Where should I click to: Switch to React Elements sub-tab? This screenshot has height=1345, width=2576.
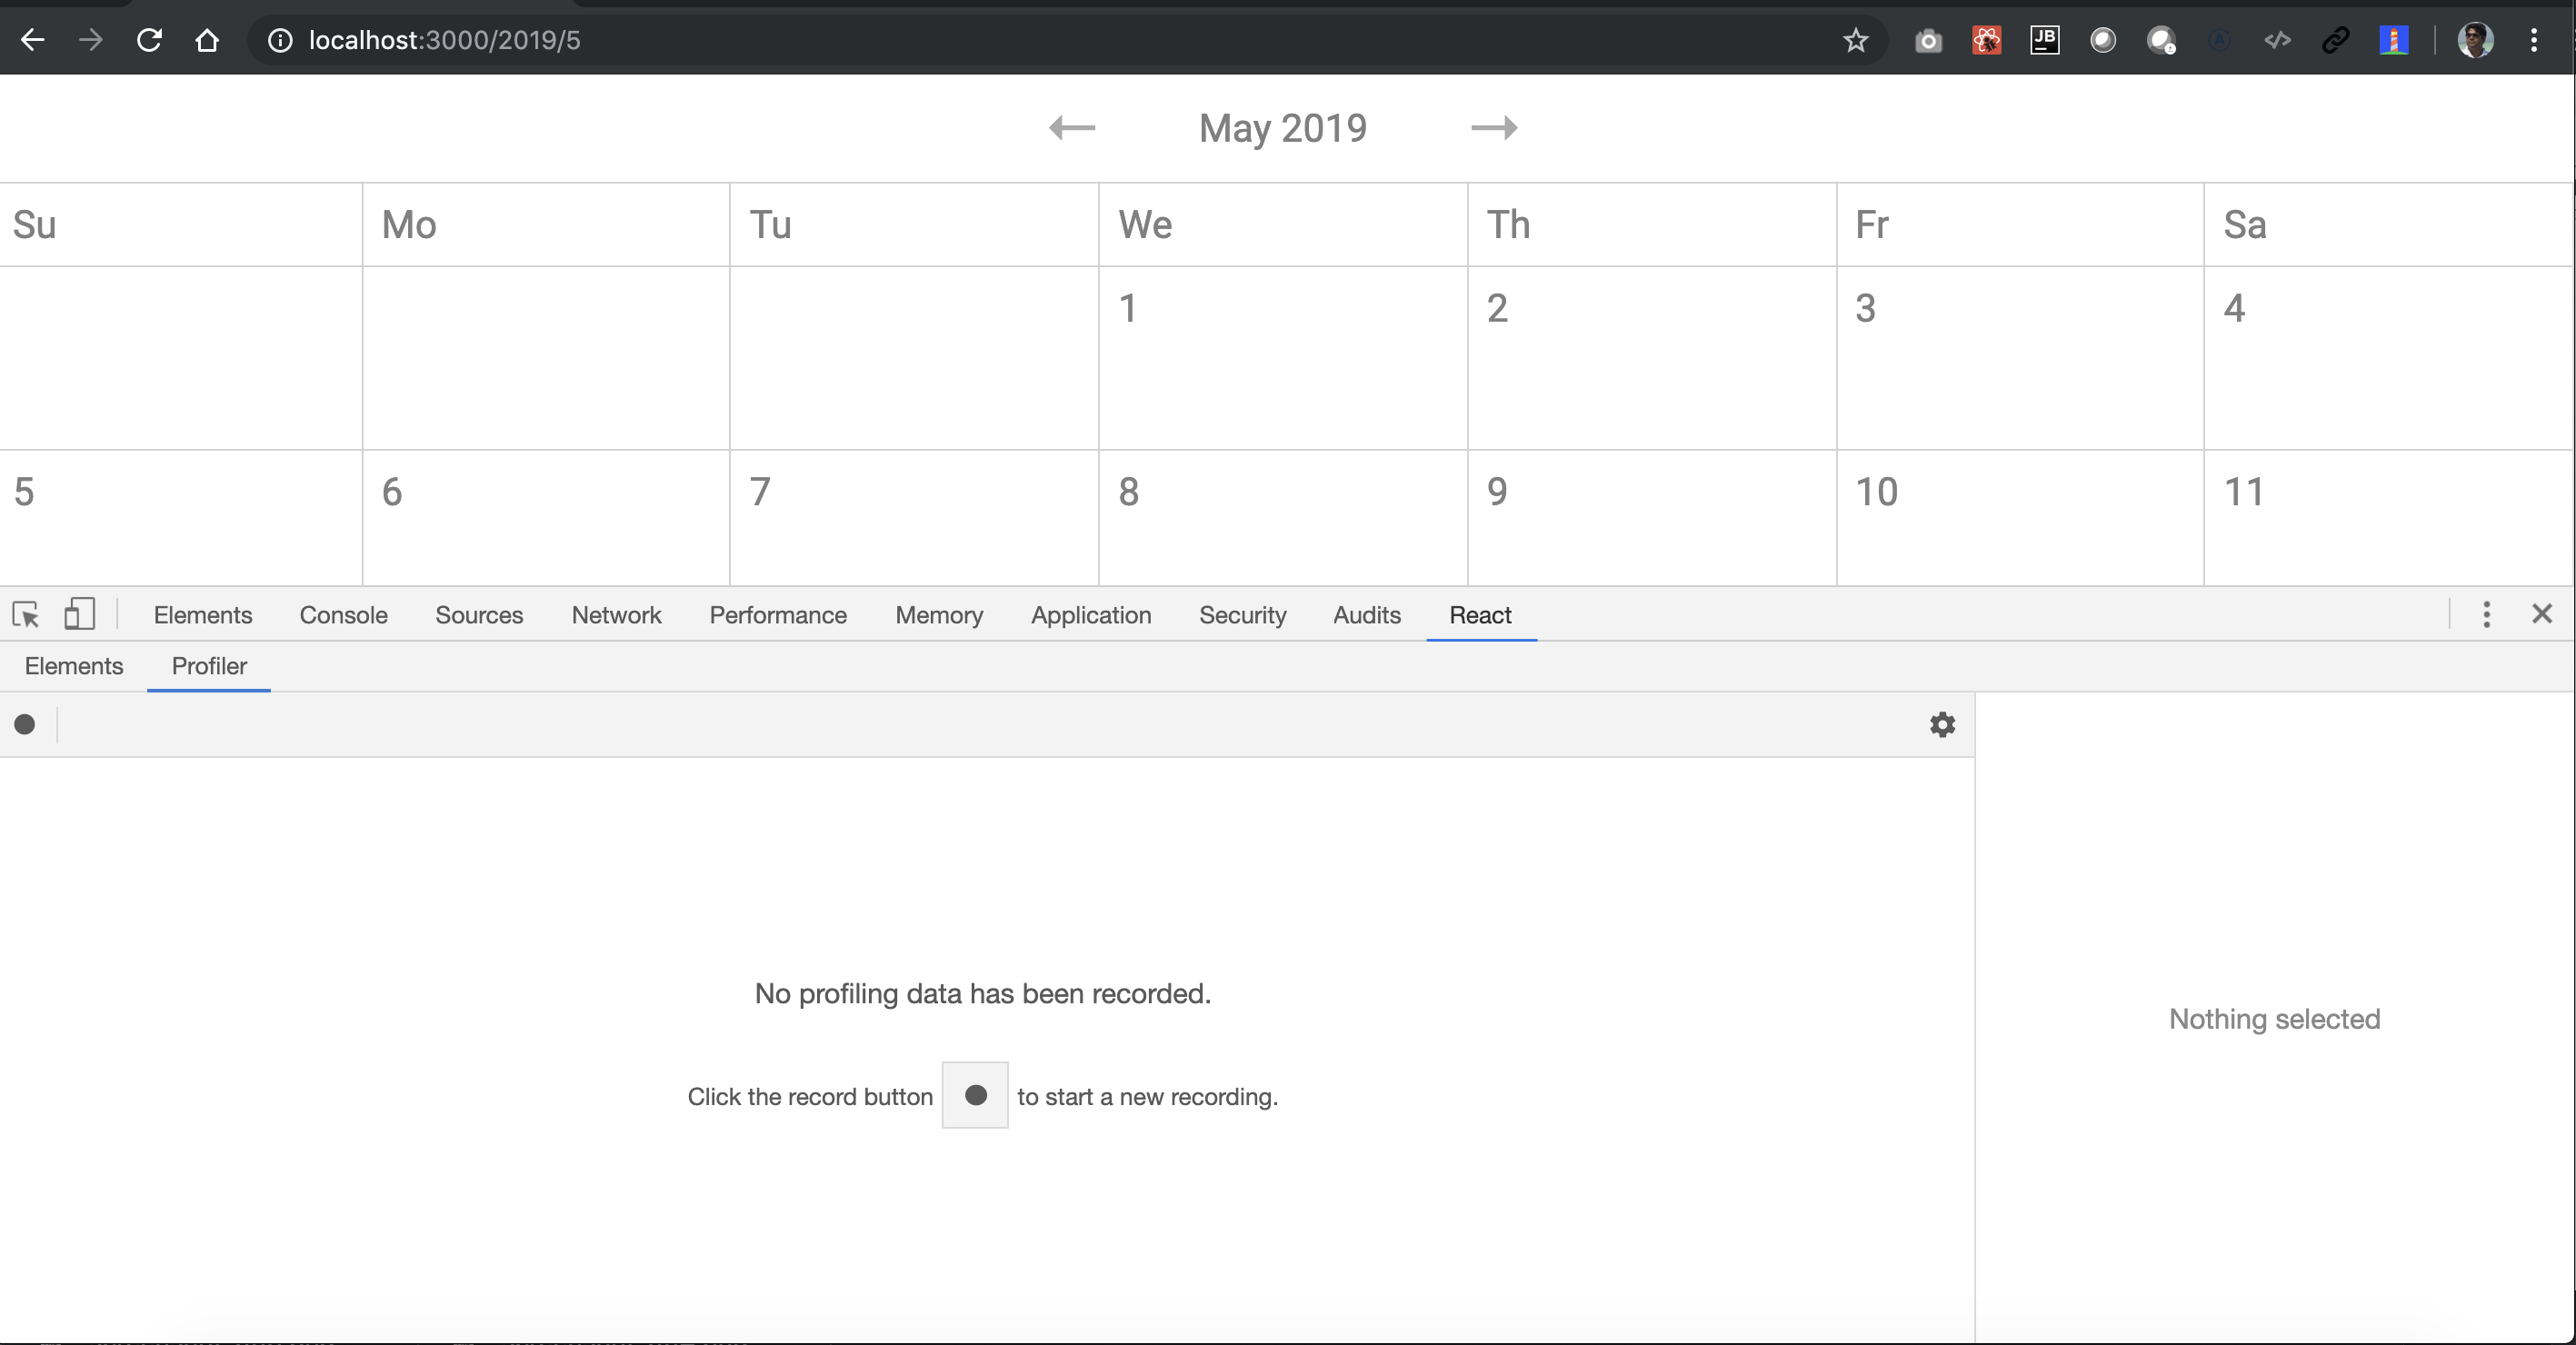(x=74, y=666)
